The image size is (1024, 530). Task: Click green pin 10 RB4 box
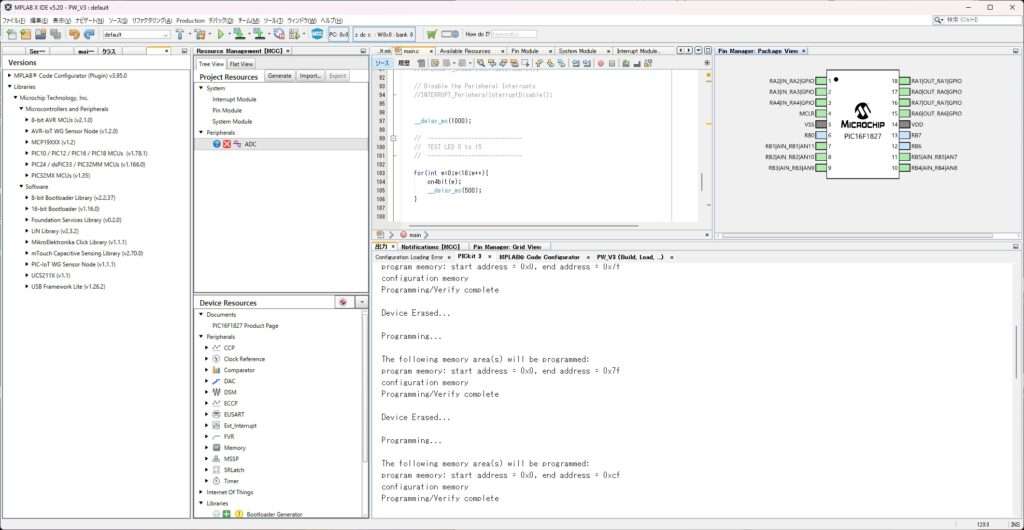(904, 168)
